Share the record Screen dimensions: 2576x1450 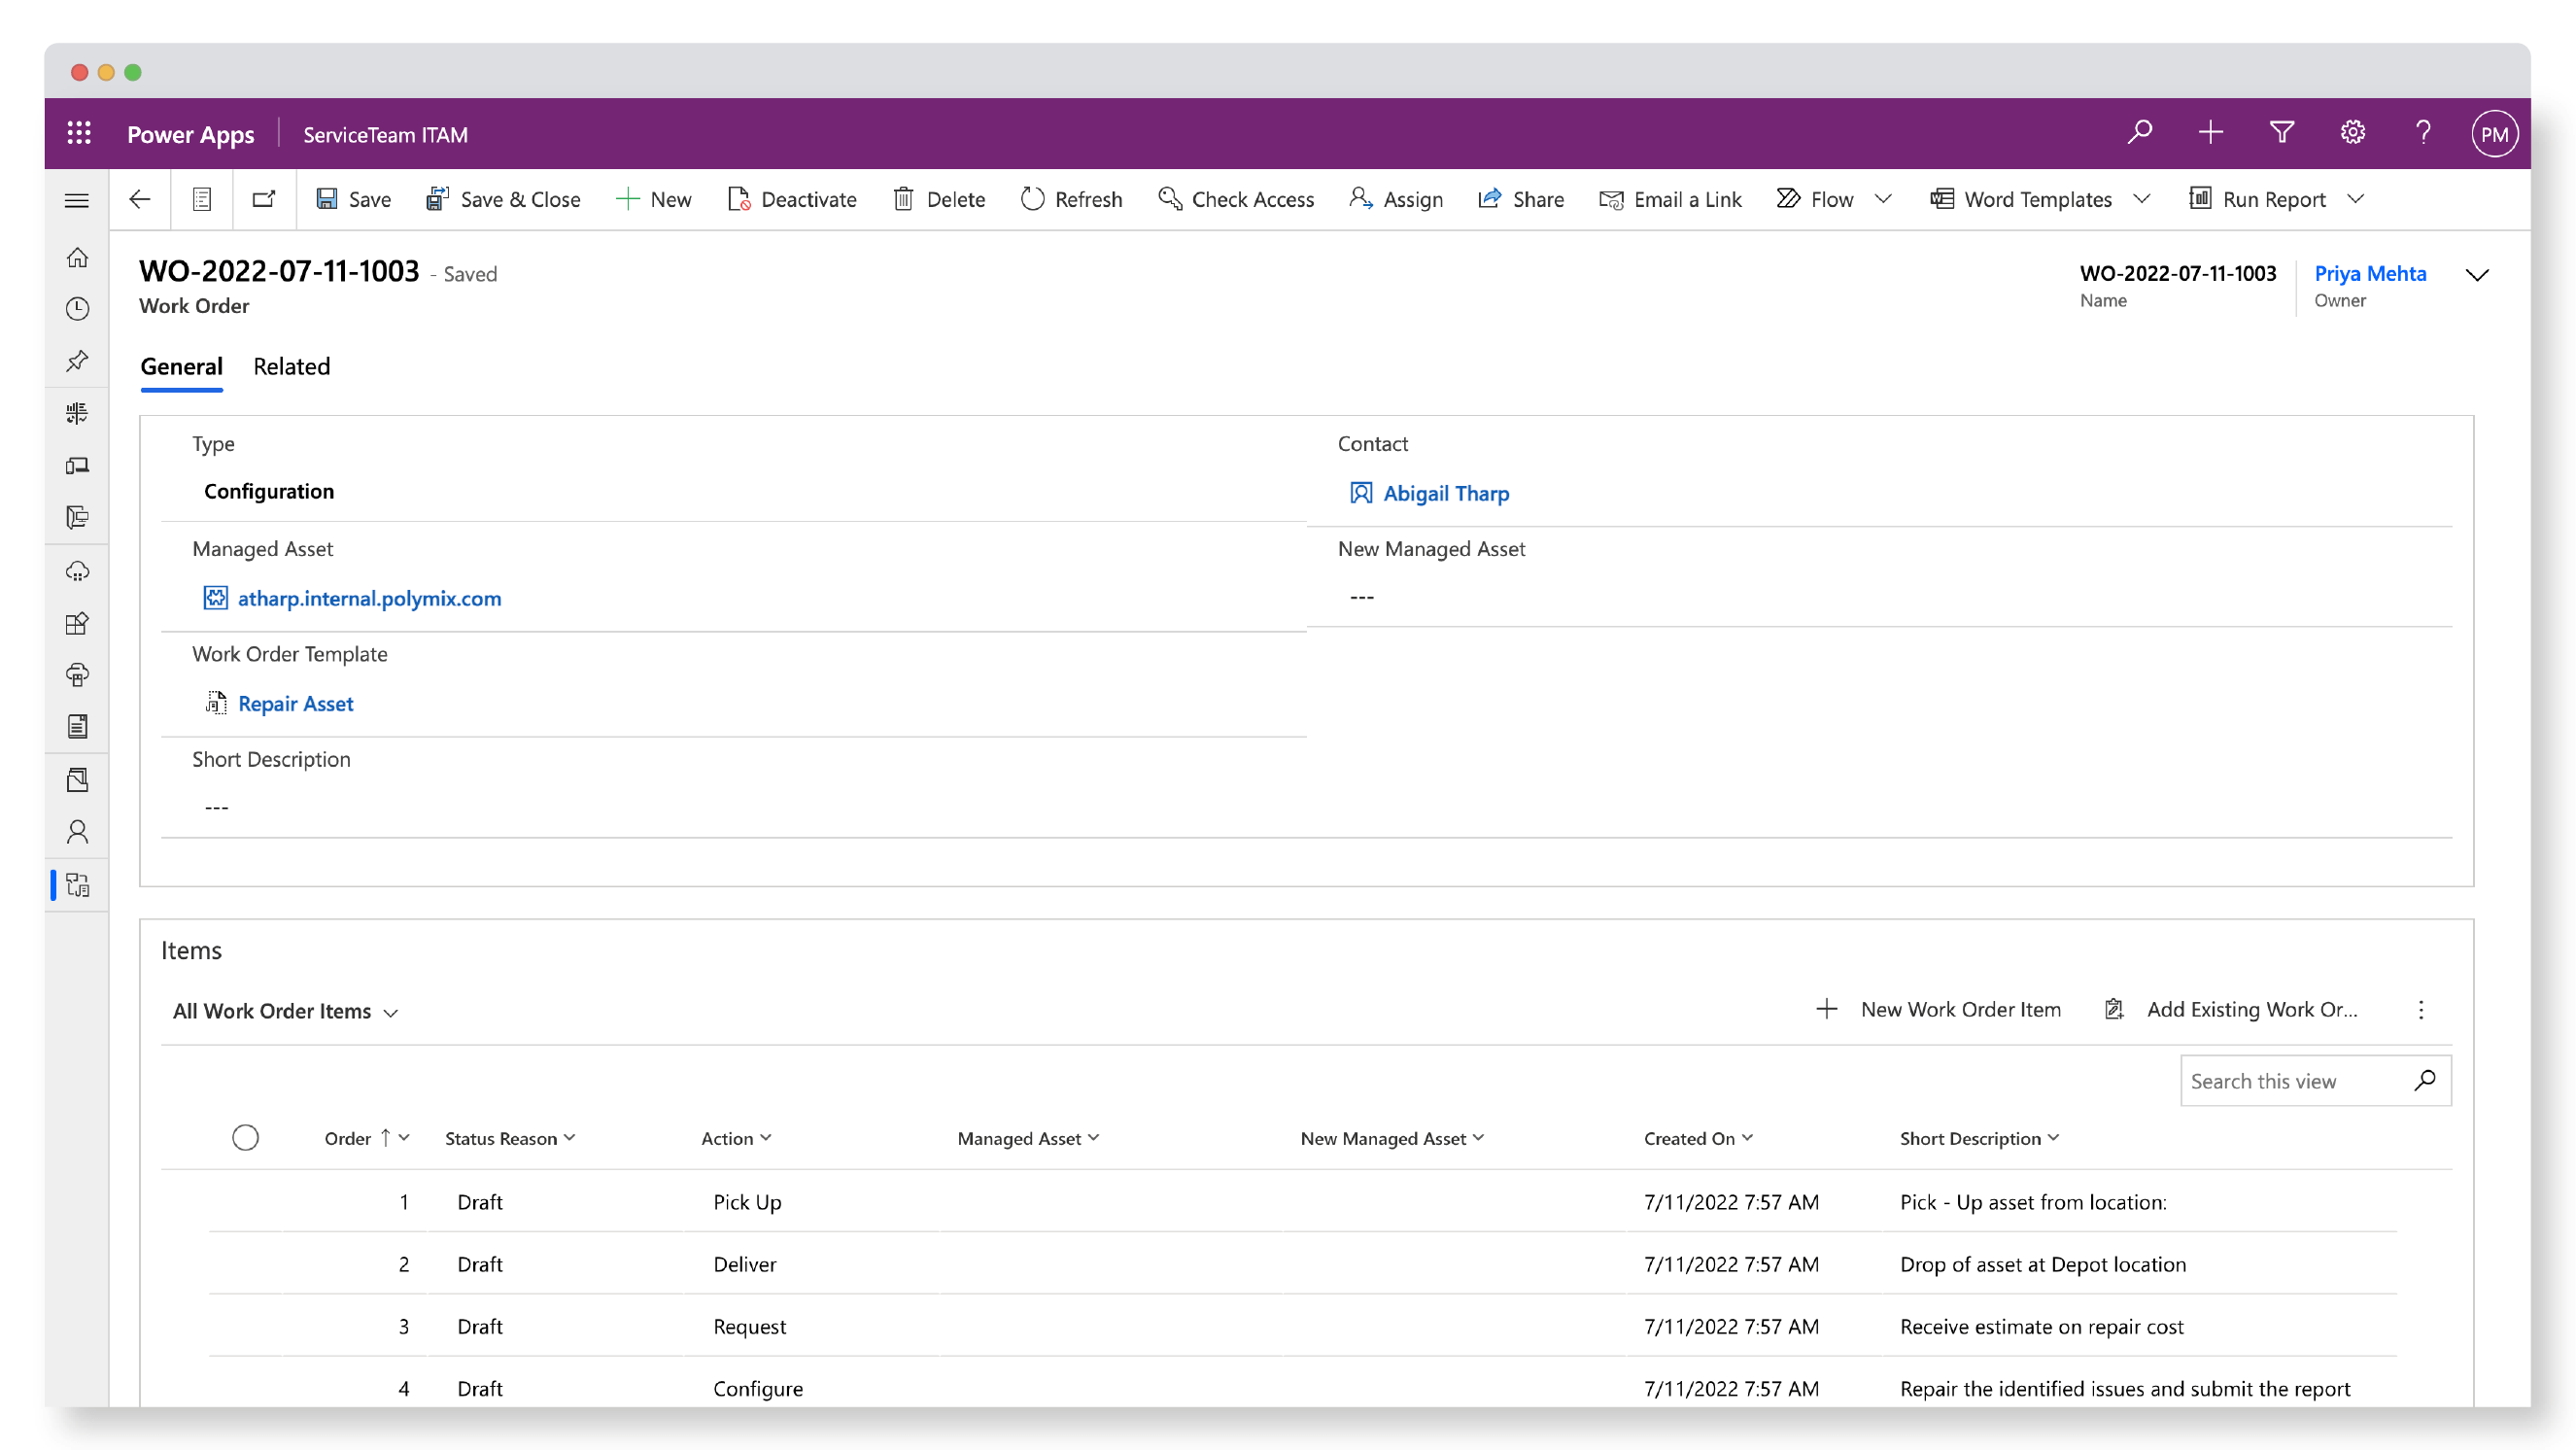pos(1521,199)
